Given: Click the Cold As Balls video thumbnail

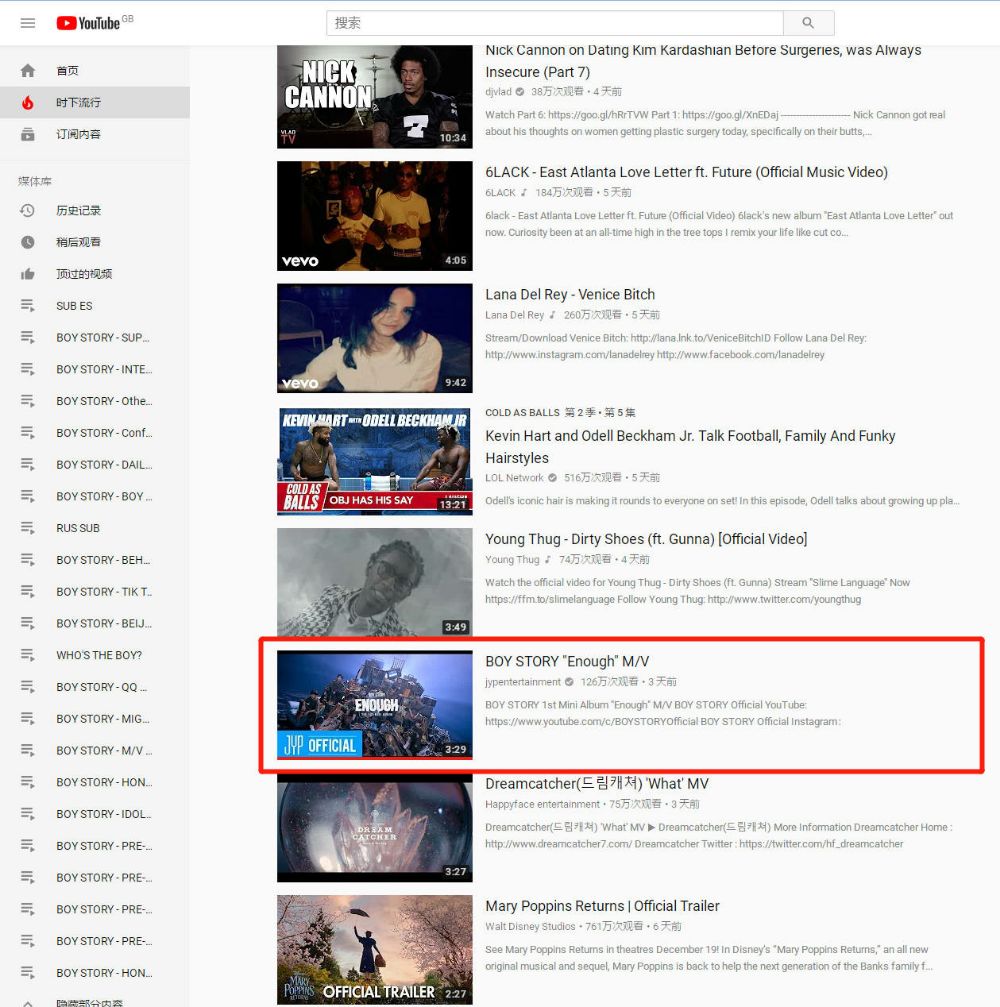Looking at the screenshot, I should click(375, 460).
